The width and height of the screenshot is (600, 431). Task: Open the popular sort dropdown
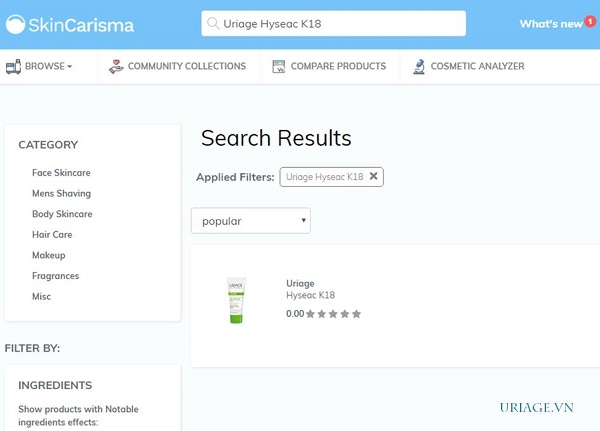pyautogui.click(x=250, y=220)
